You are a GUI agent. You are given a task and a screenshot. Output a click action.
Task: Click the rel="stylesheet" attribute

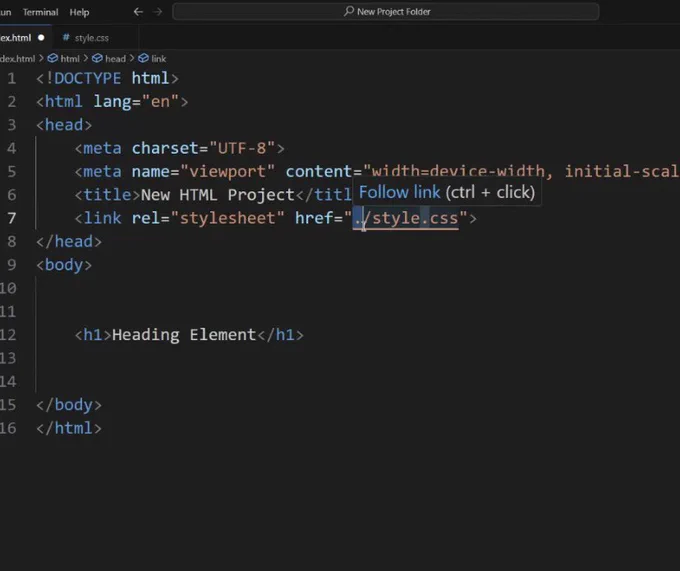[x=208, y=218]
